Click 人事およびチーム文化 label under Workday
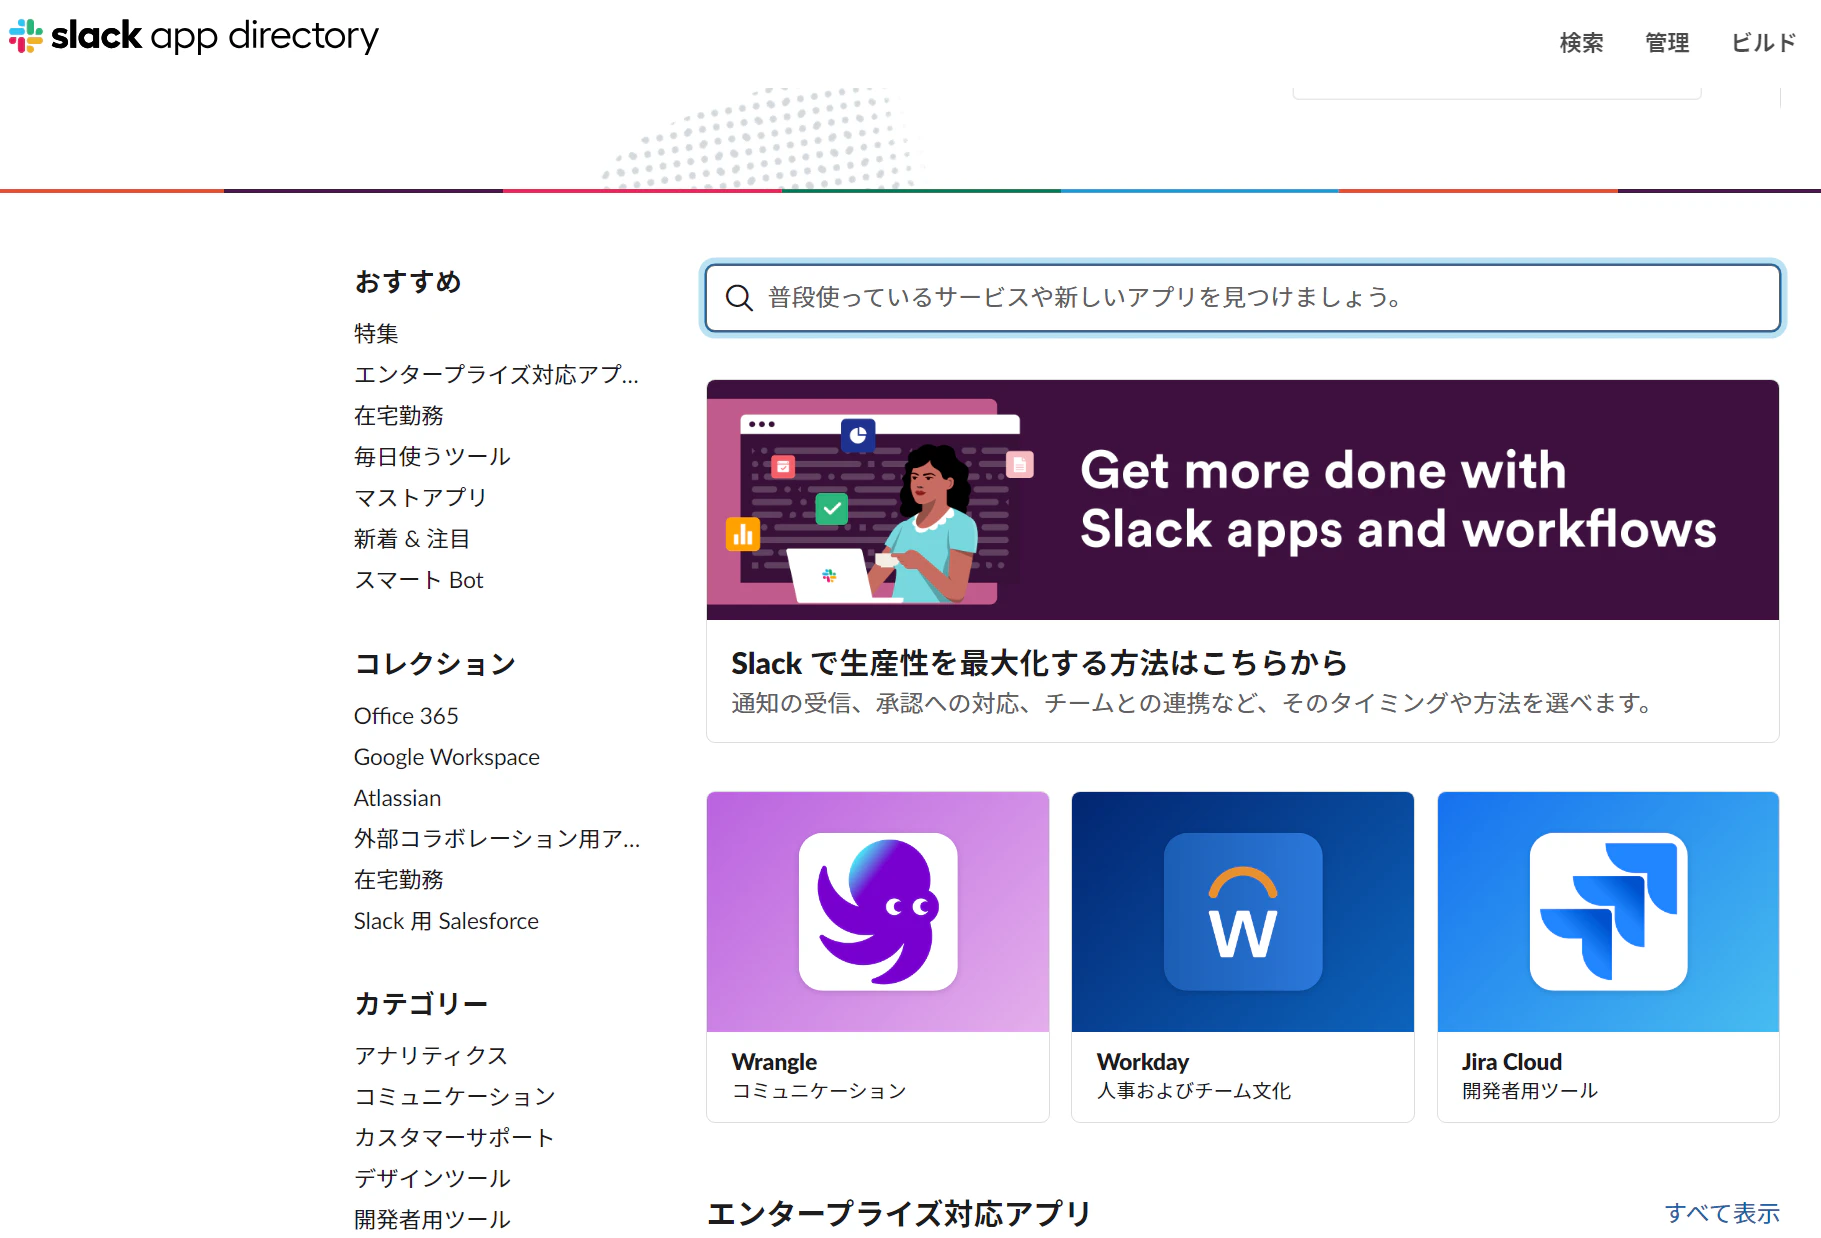Screen dimensions: 1821x1238 pyautogui.click(x=1194, y=1091)
